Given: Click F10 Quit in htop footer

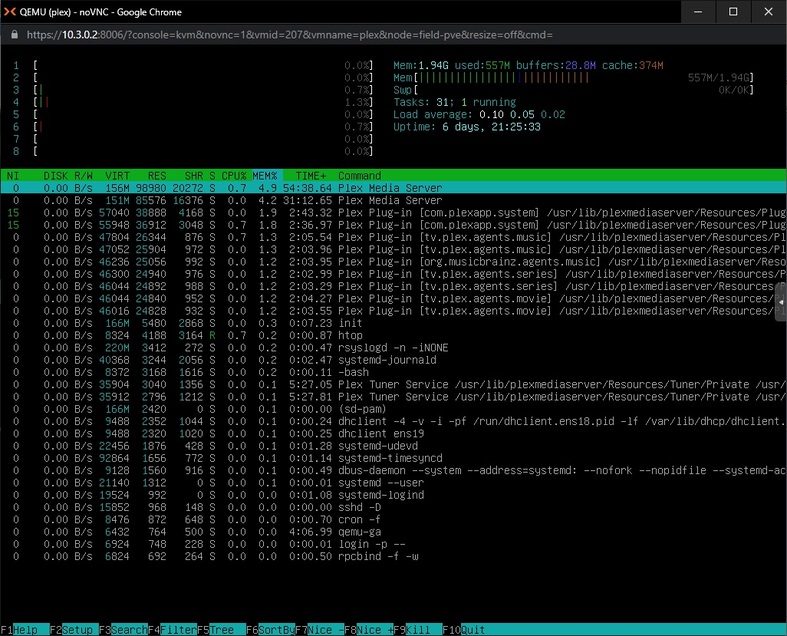Looking at the screenshot, I should pyautogui.click(x=464, y=629).
